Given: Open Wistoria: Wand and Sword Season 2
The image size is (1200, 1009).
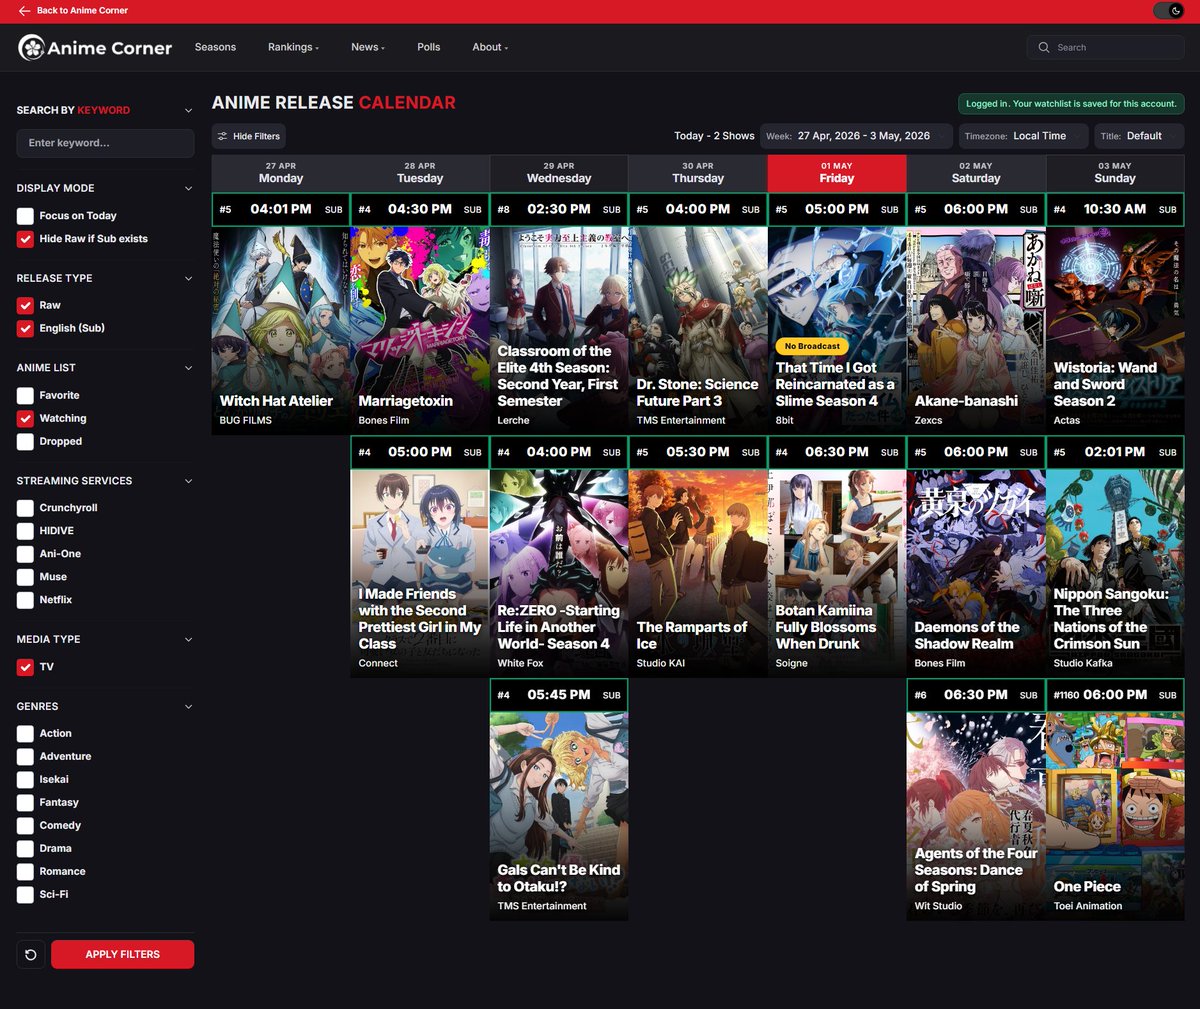Looking at the screenshot, I should pyautogui.click(x=1115, y=330).
